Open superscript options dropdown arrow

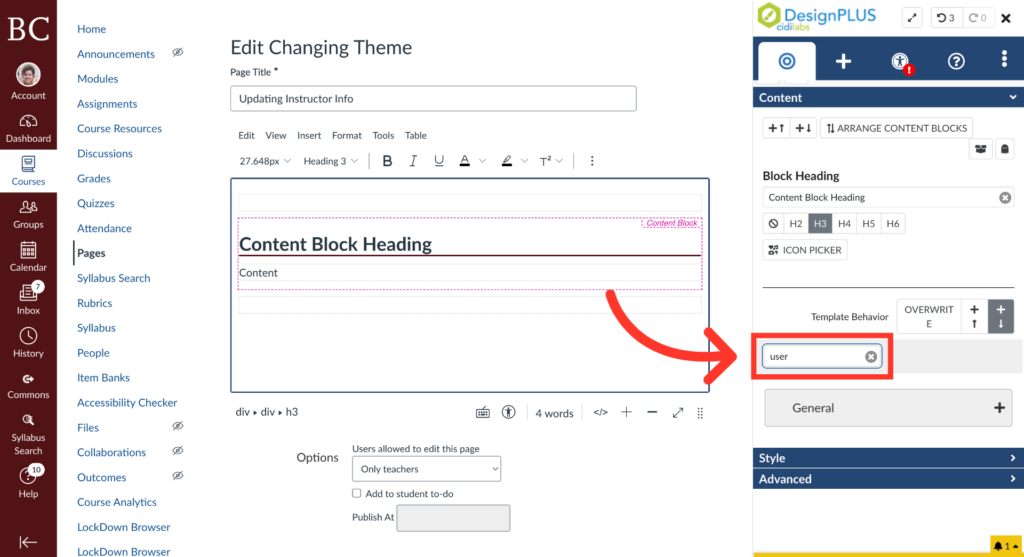tap(559, 161)
